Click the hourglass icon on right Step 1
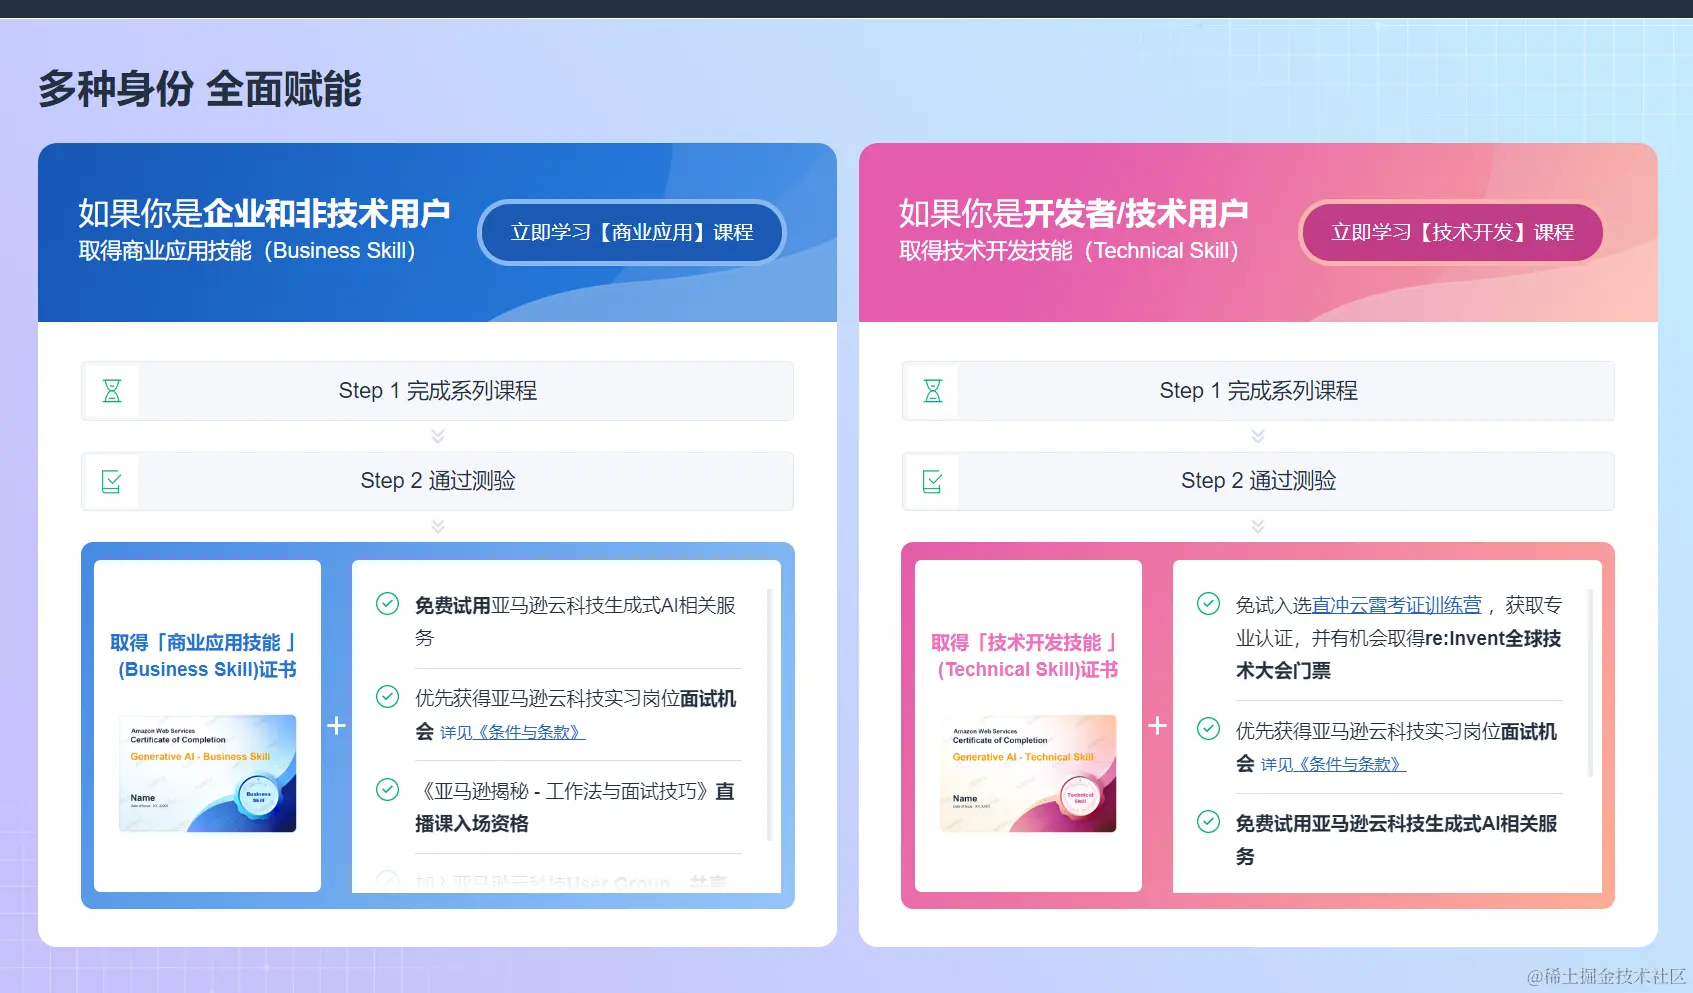 932,391
